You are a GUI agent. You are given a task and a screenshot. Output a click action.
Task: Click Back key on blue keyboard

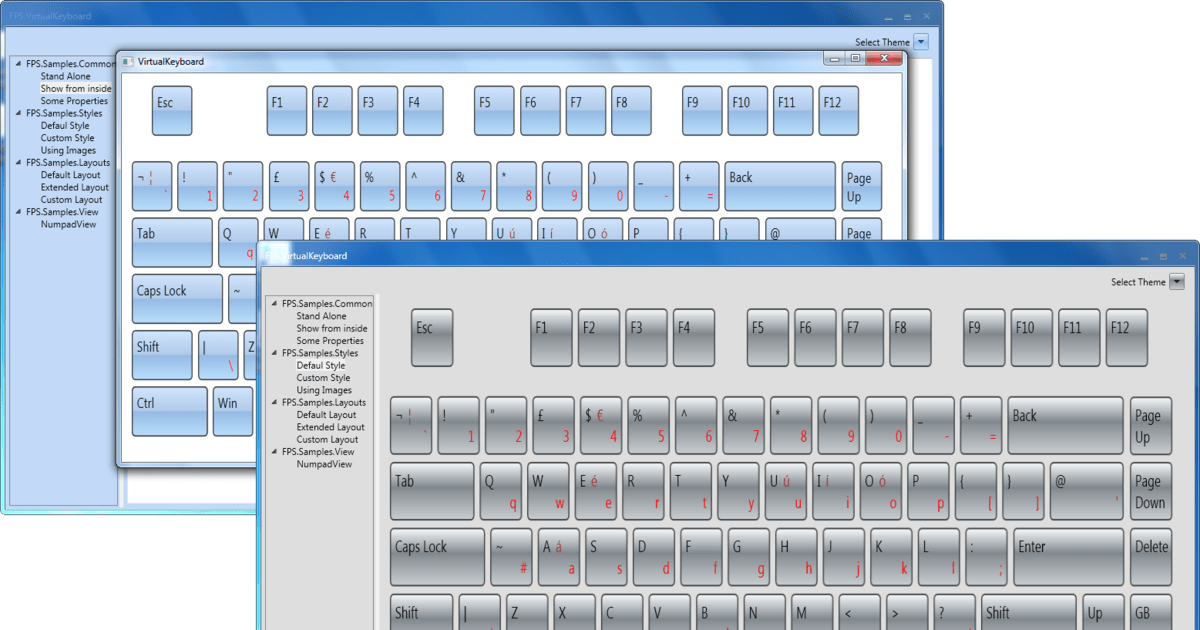(x=780, y=186)
